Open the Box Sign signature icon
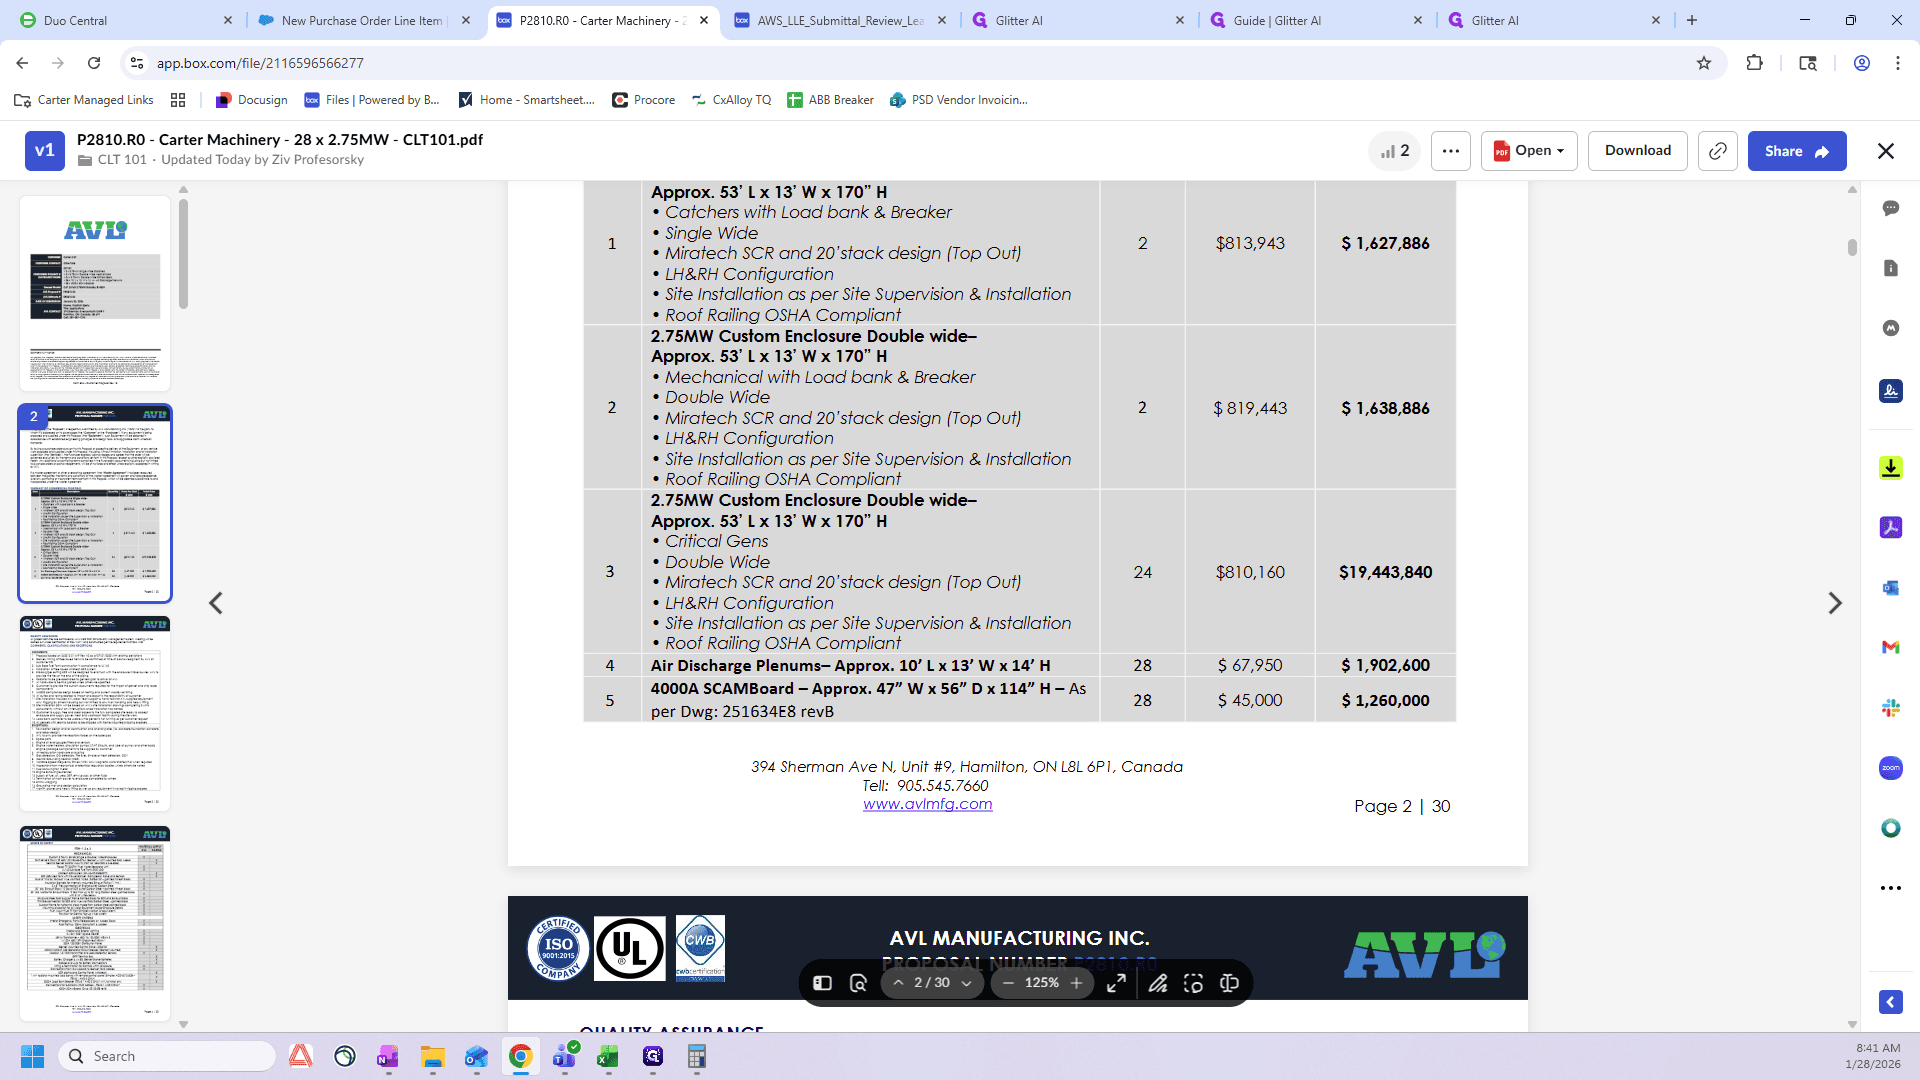The image size is (1920, 1080). 1890,391
